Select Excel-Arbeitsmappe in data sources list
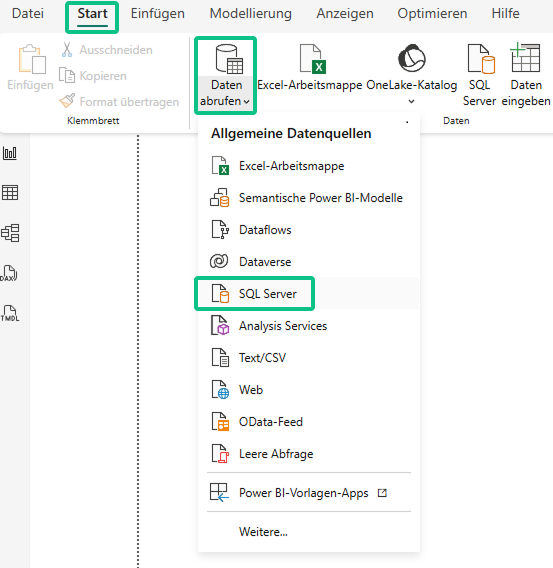Image resolution: width=553 pixels, height=568 pixels. pyautogui.click(x=309, y=166)
